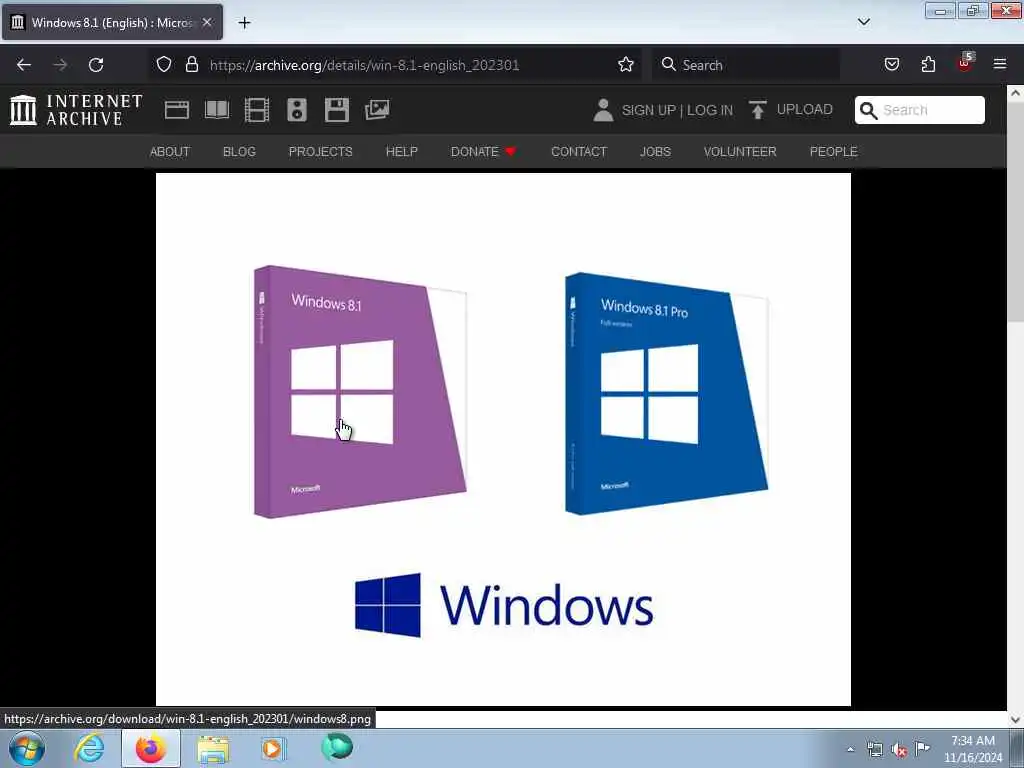Open the Web (Wayback) media icon
This screenshot has width=1024, height=768.
[x=176, y=110]
